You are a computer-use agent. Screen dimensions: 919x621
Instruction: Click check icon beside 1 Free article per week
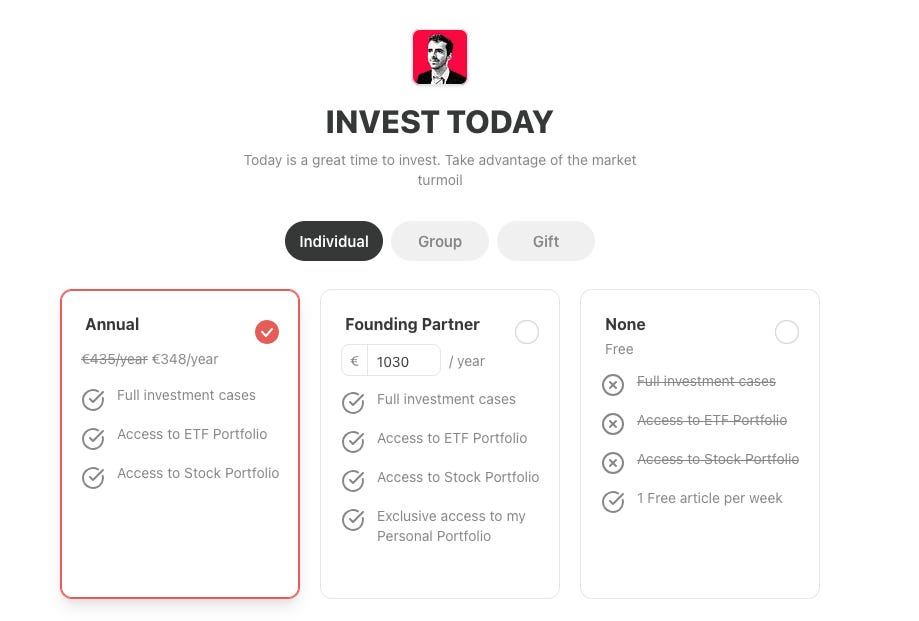[613, 501]
